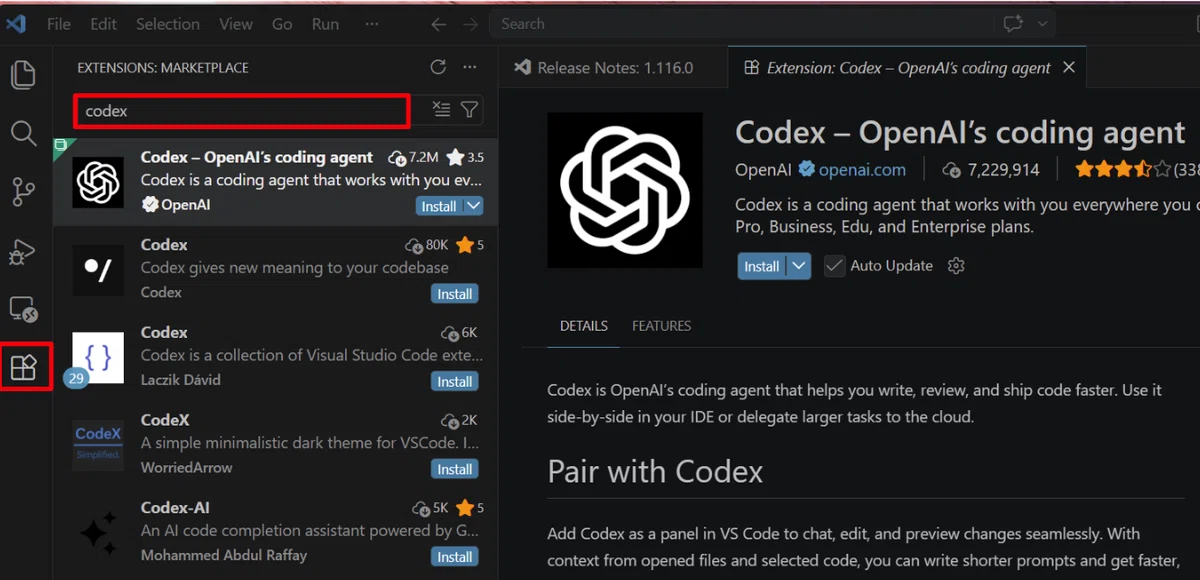Open the File menu
This screenshot has height=580, width=1200.
58,23
